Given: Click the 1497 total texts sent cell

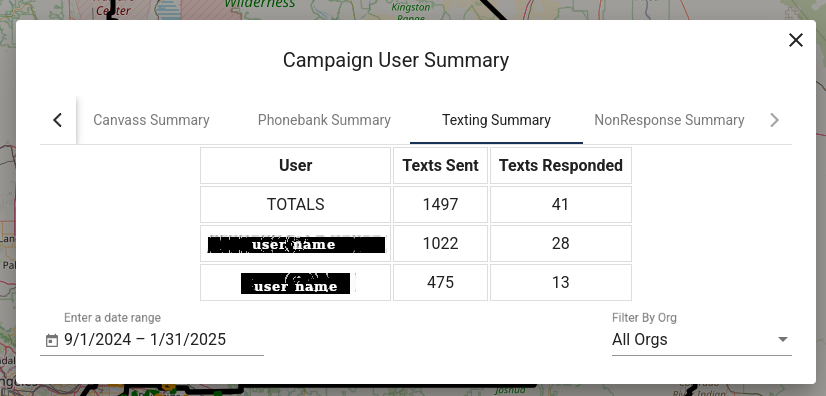Looking at the screenshot, I should (440, 204).
